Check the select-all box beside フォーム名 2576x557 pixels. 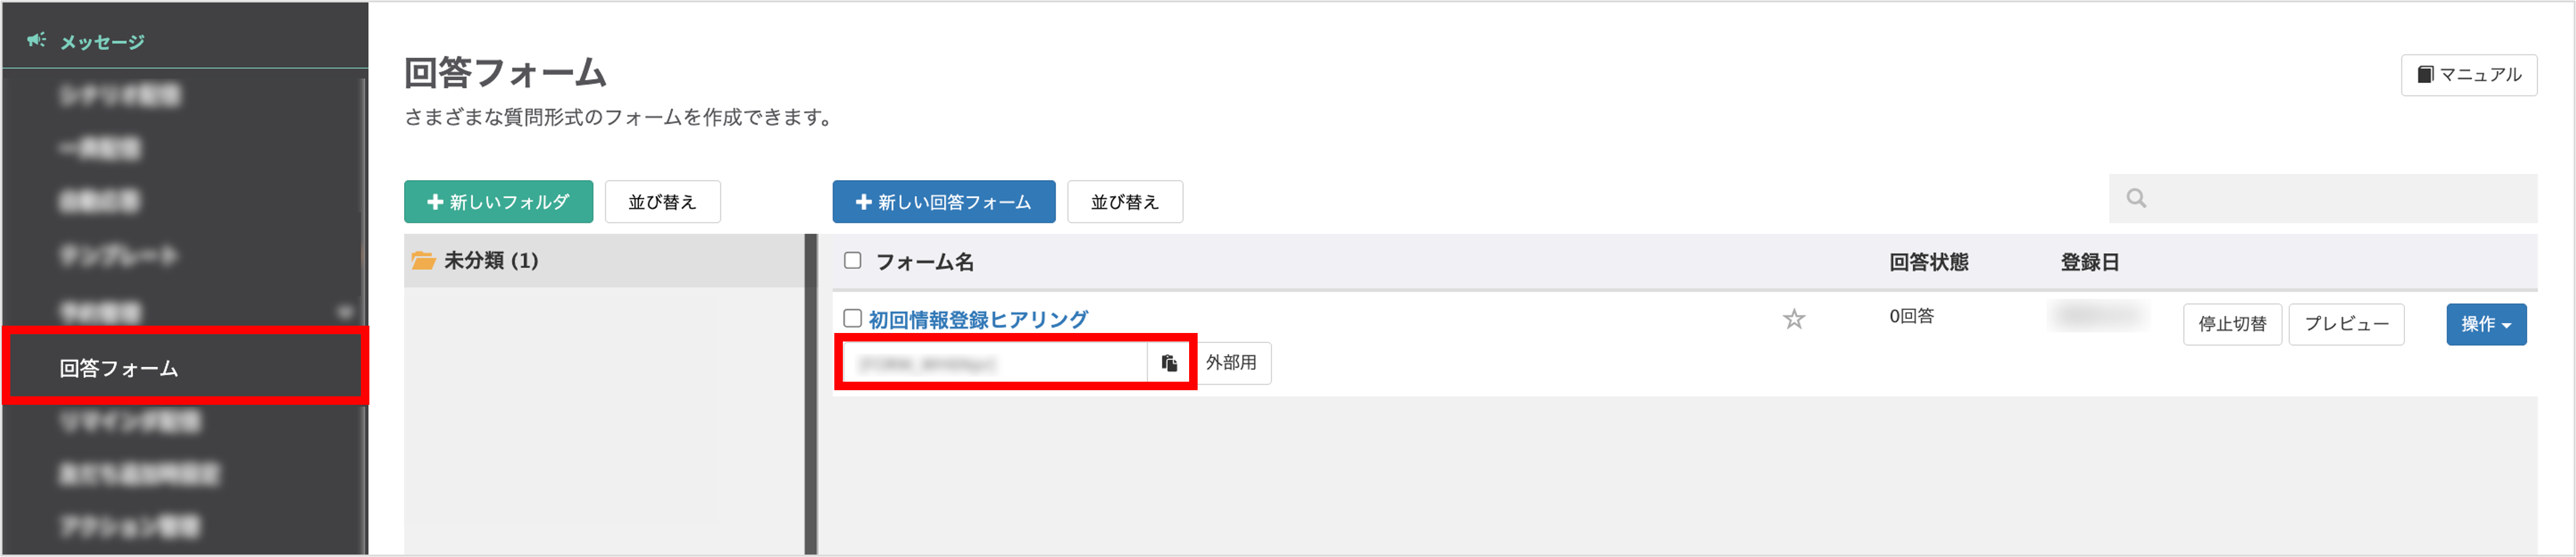pos(852,261)
